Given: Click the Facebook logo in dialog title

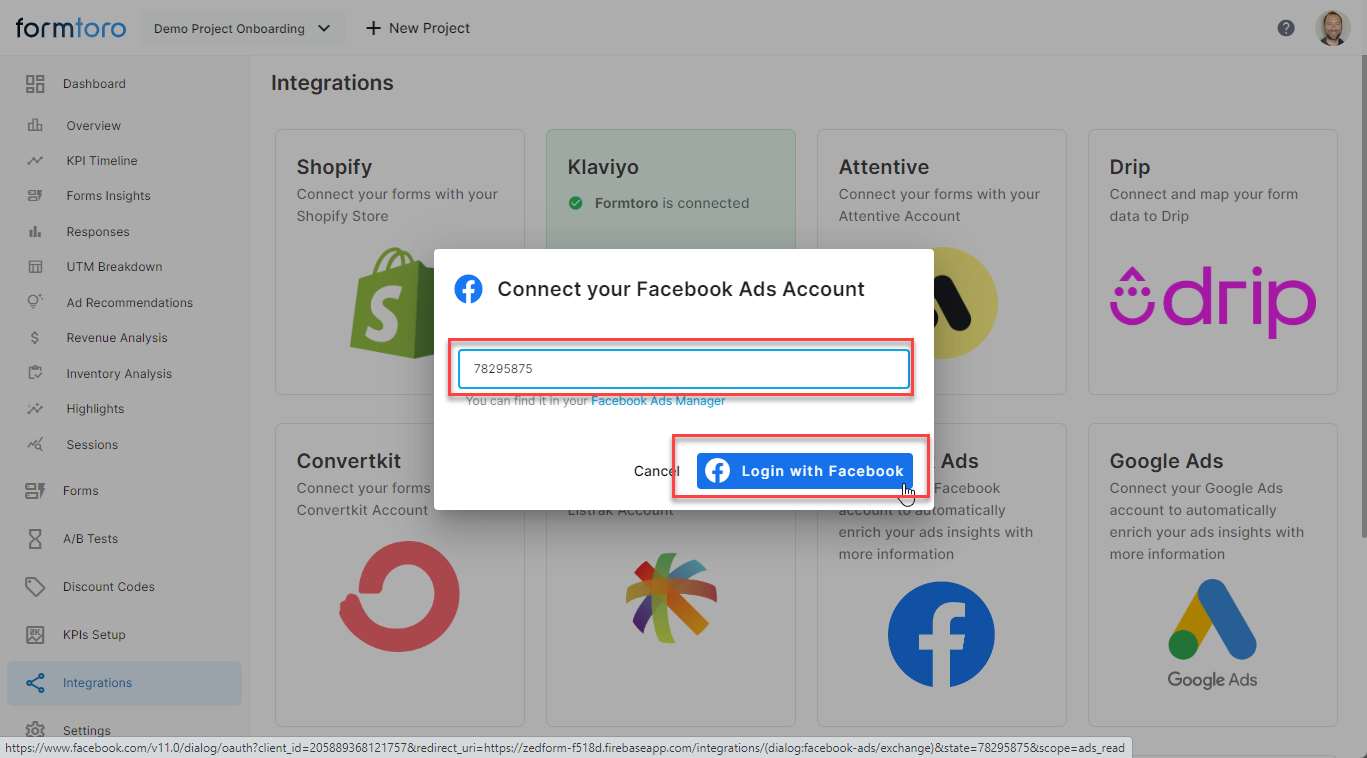Looking at the screenshot, I should tap(468, 289).
